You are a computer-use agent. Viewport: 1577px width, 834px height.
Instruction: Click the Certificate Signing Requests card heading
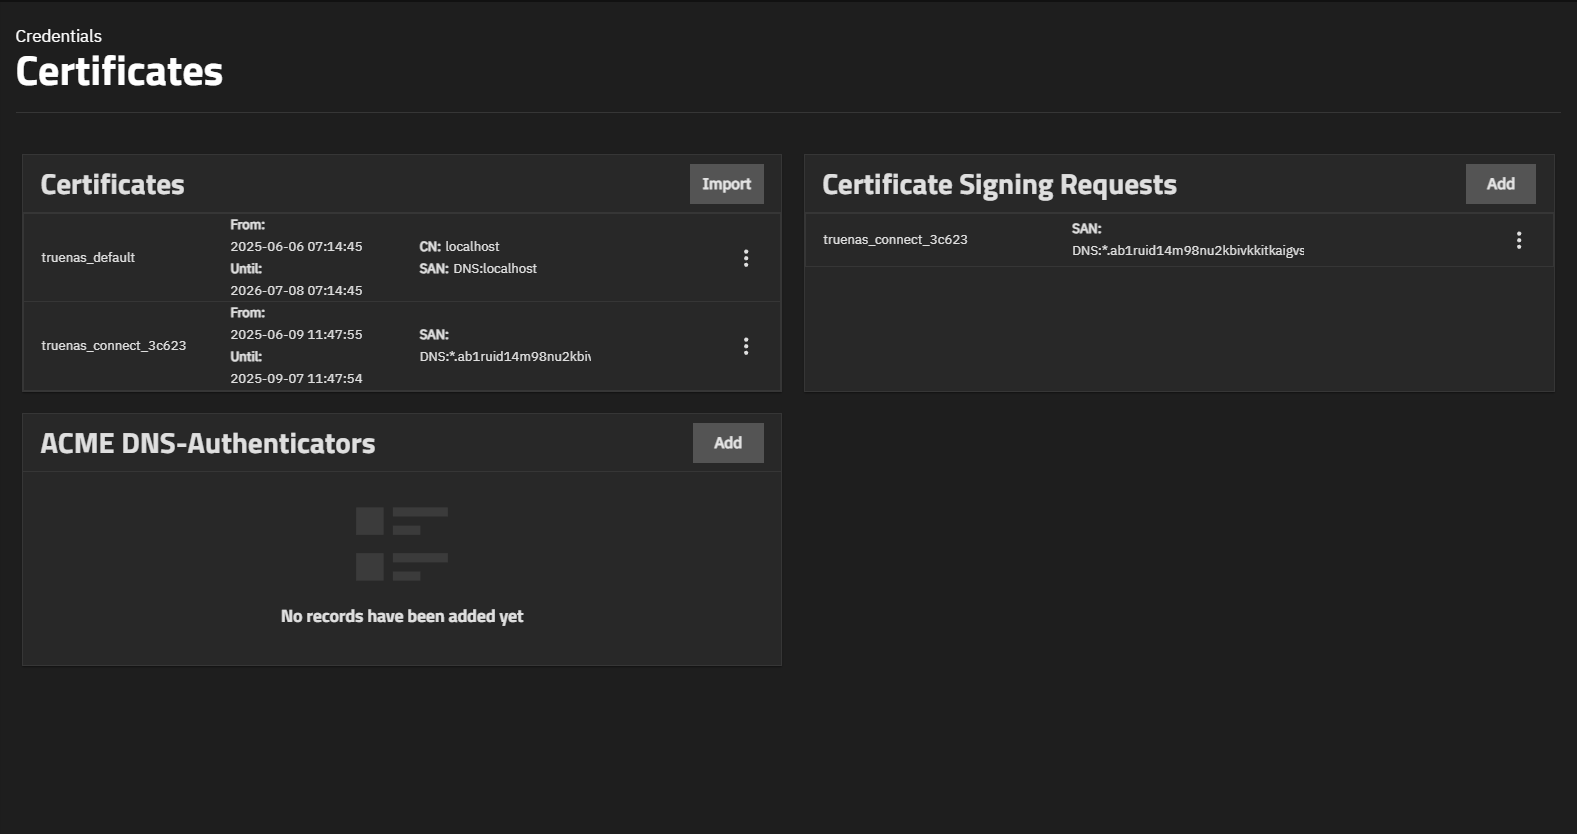[x=998, y=185]
